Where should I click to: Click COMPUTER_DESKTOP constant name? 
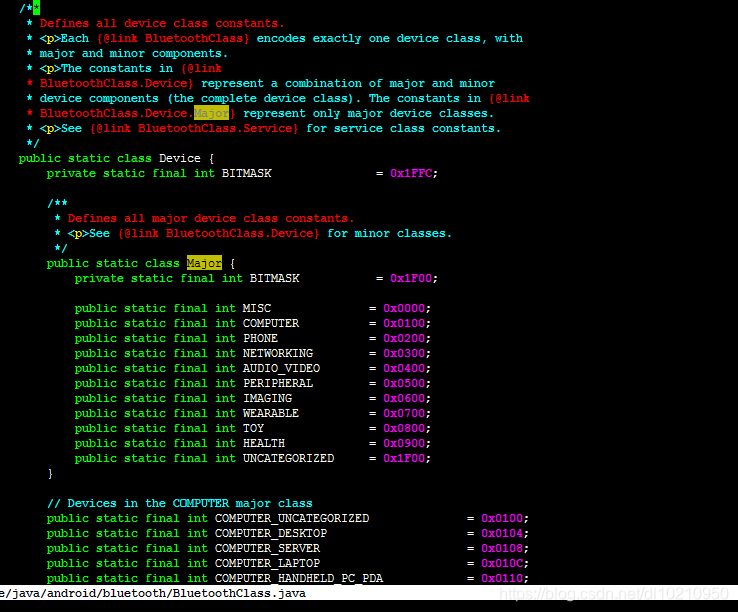click(x=271, y=533)
